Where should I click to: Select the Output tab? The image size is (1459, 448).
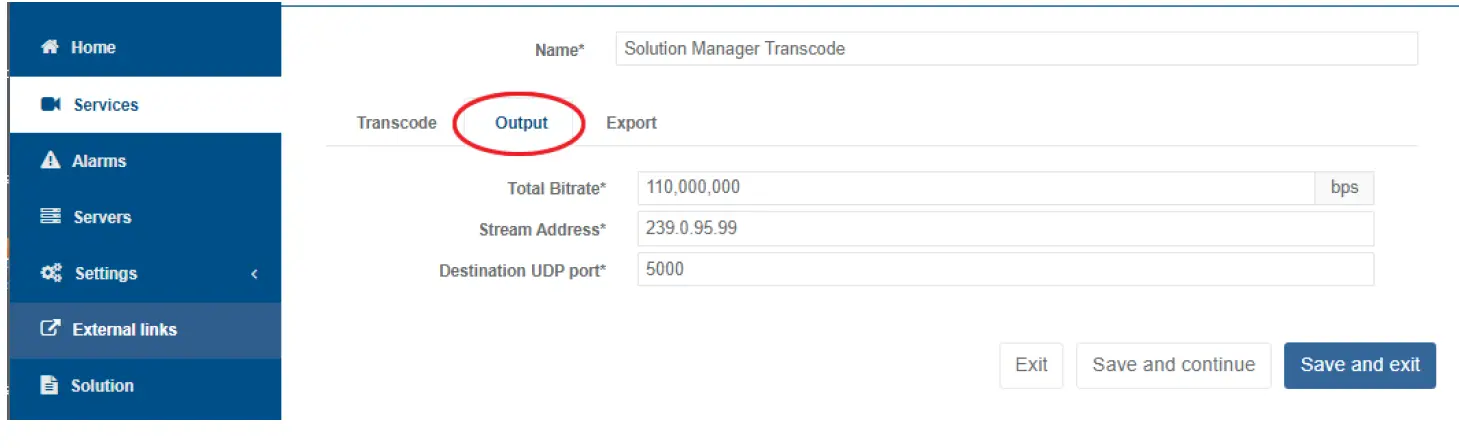pos(521,123)
